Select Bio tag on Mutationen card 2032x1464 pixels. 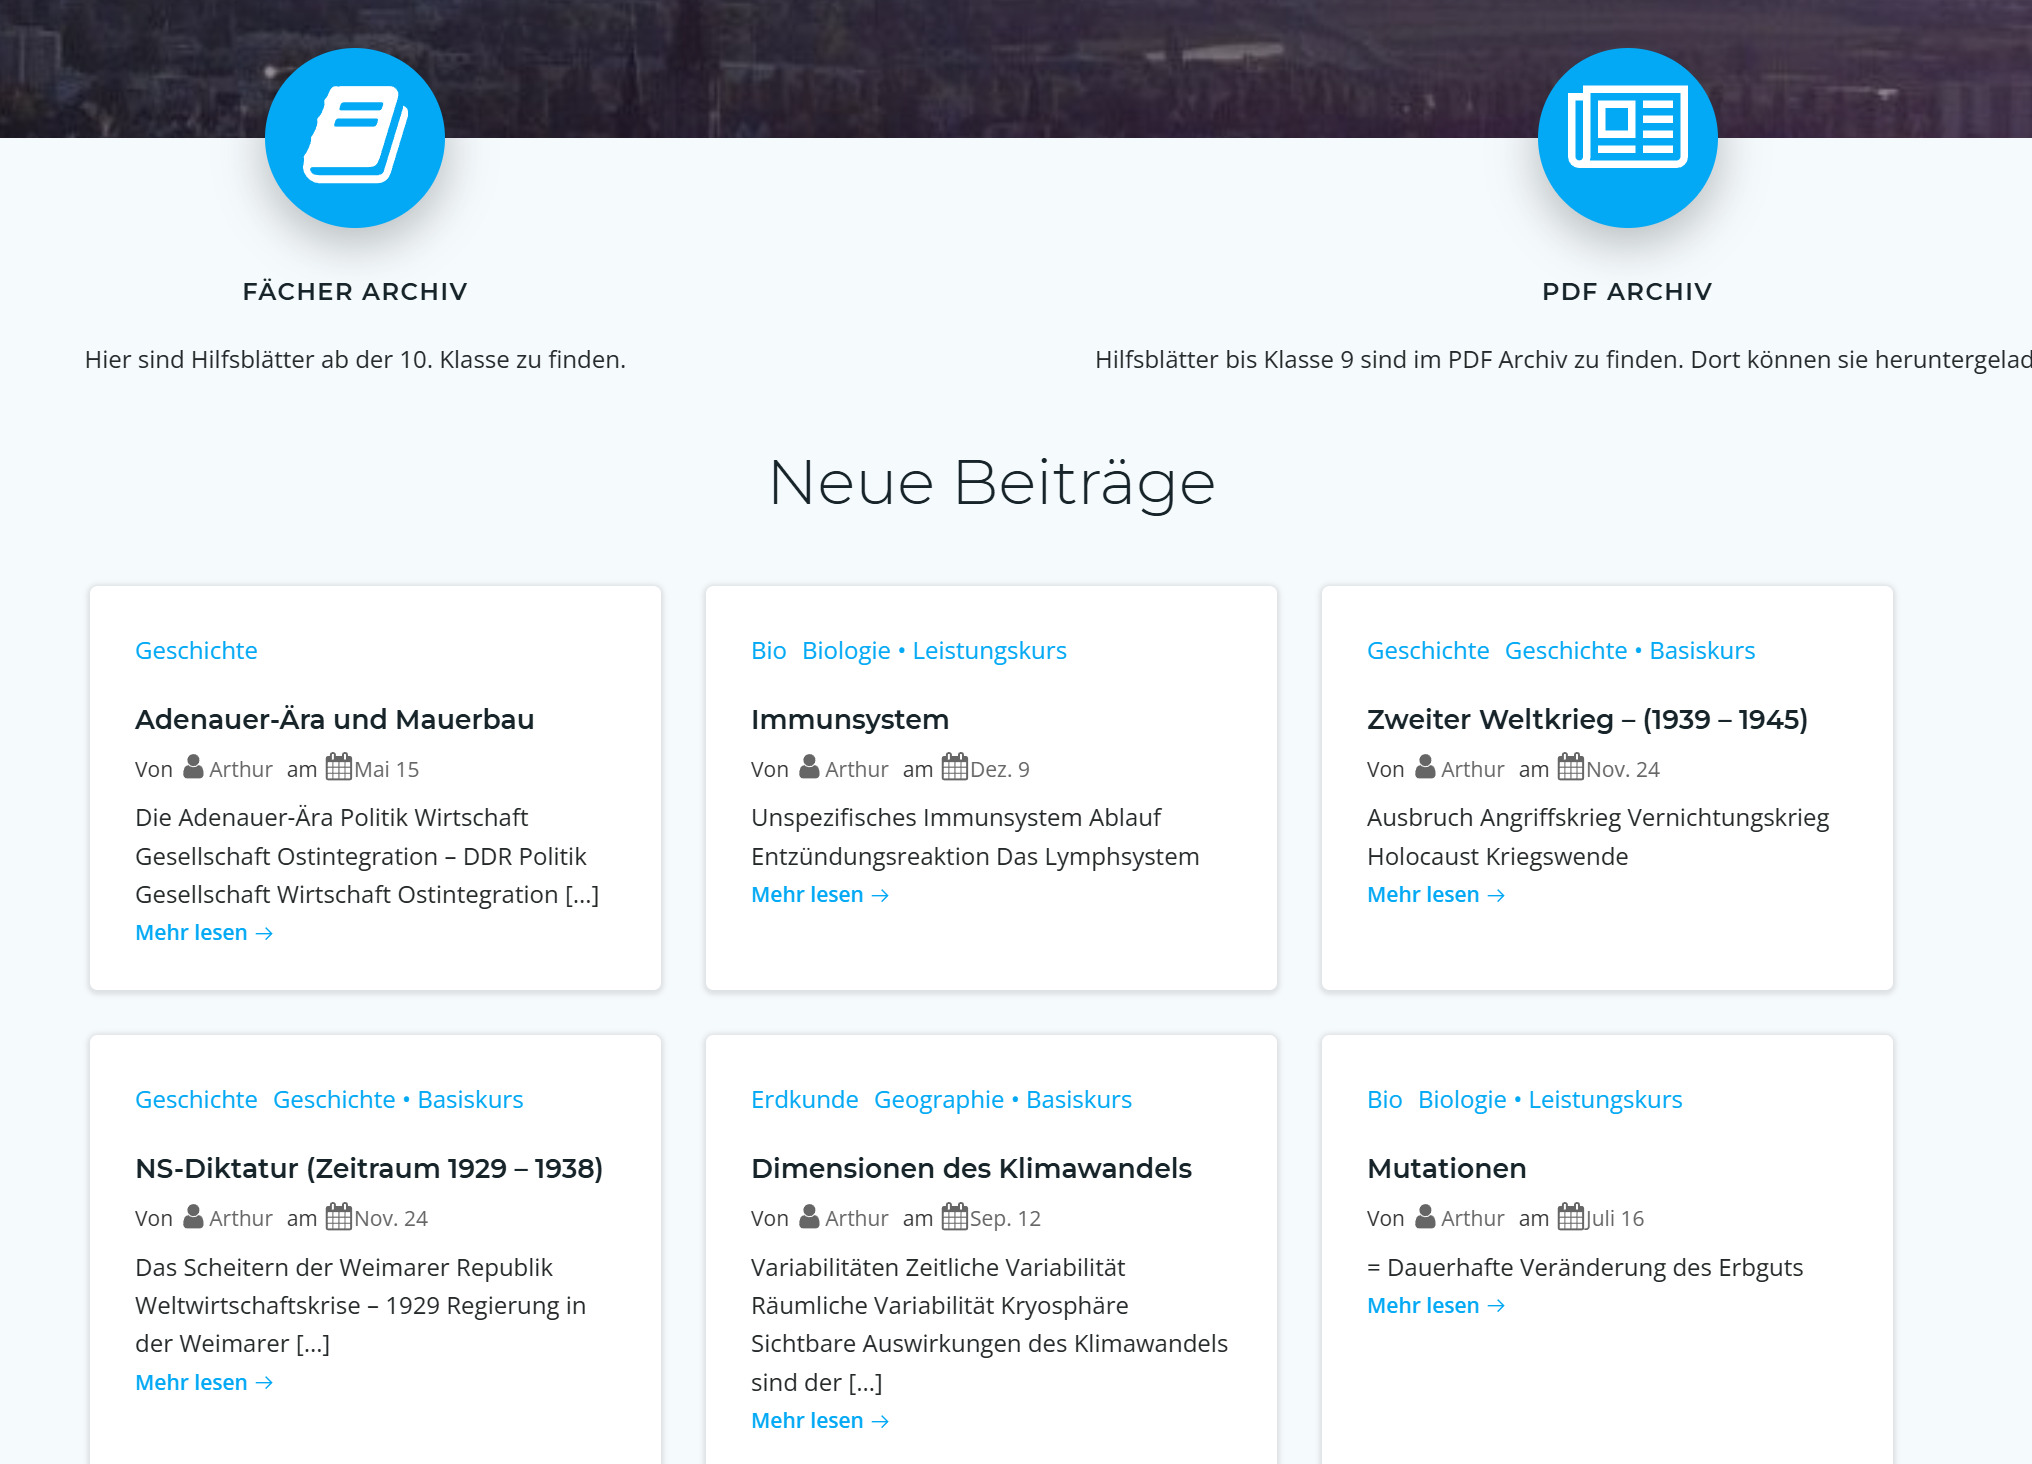(x=1384, y=1099)
